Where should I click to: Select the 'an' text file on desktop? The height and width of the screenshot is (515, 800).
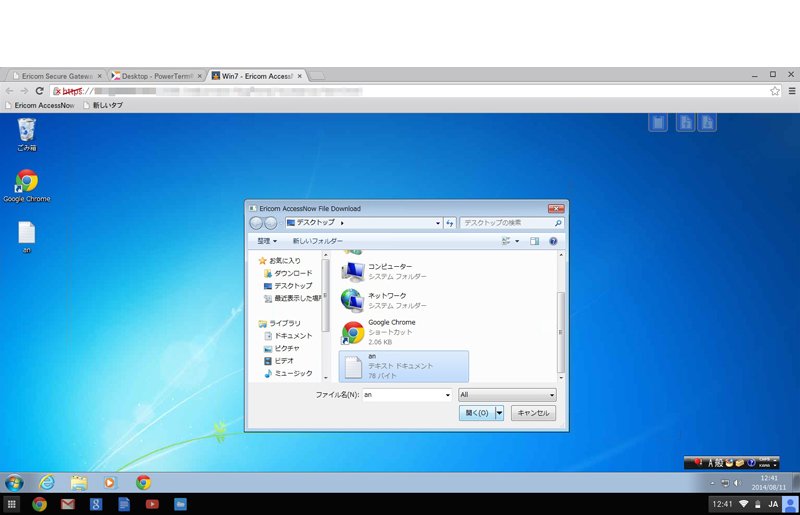click(27, 236)
